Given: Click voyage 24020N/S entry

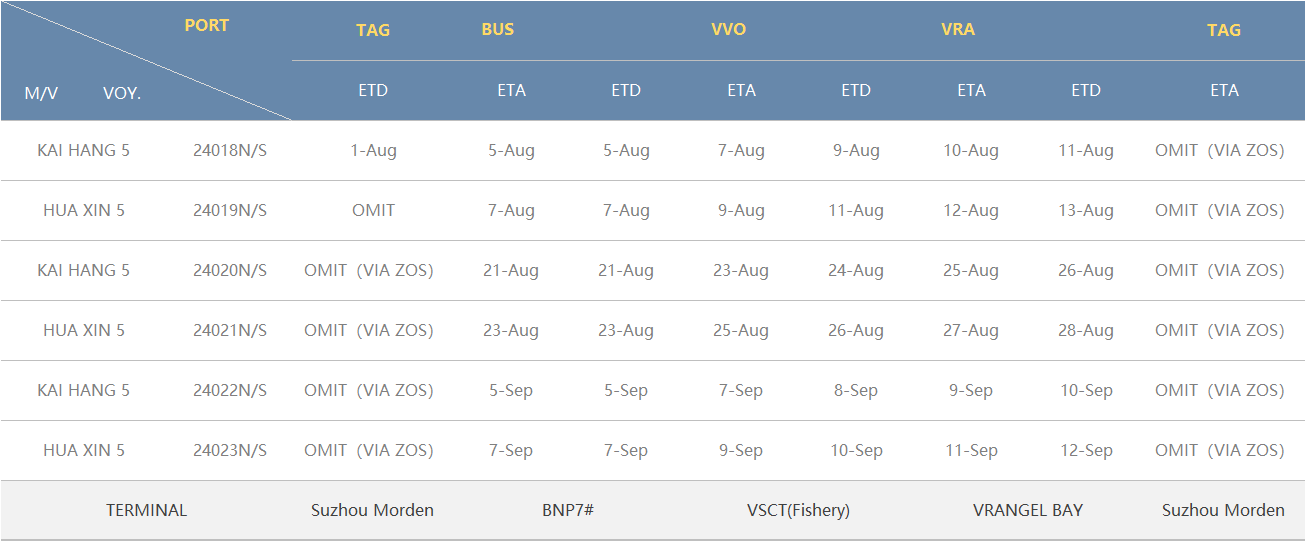Looking at the screenshot, I should (x=230, y=271).
